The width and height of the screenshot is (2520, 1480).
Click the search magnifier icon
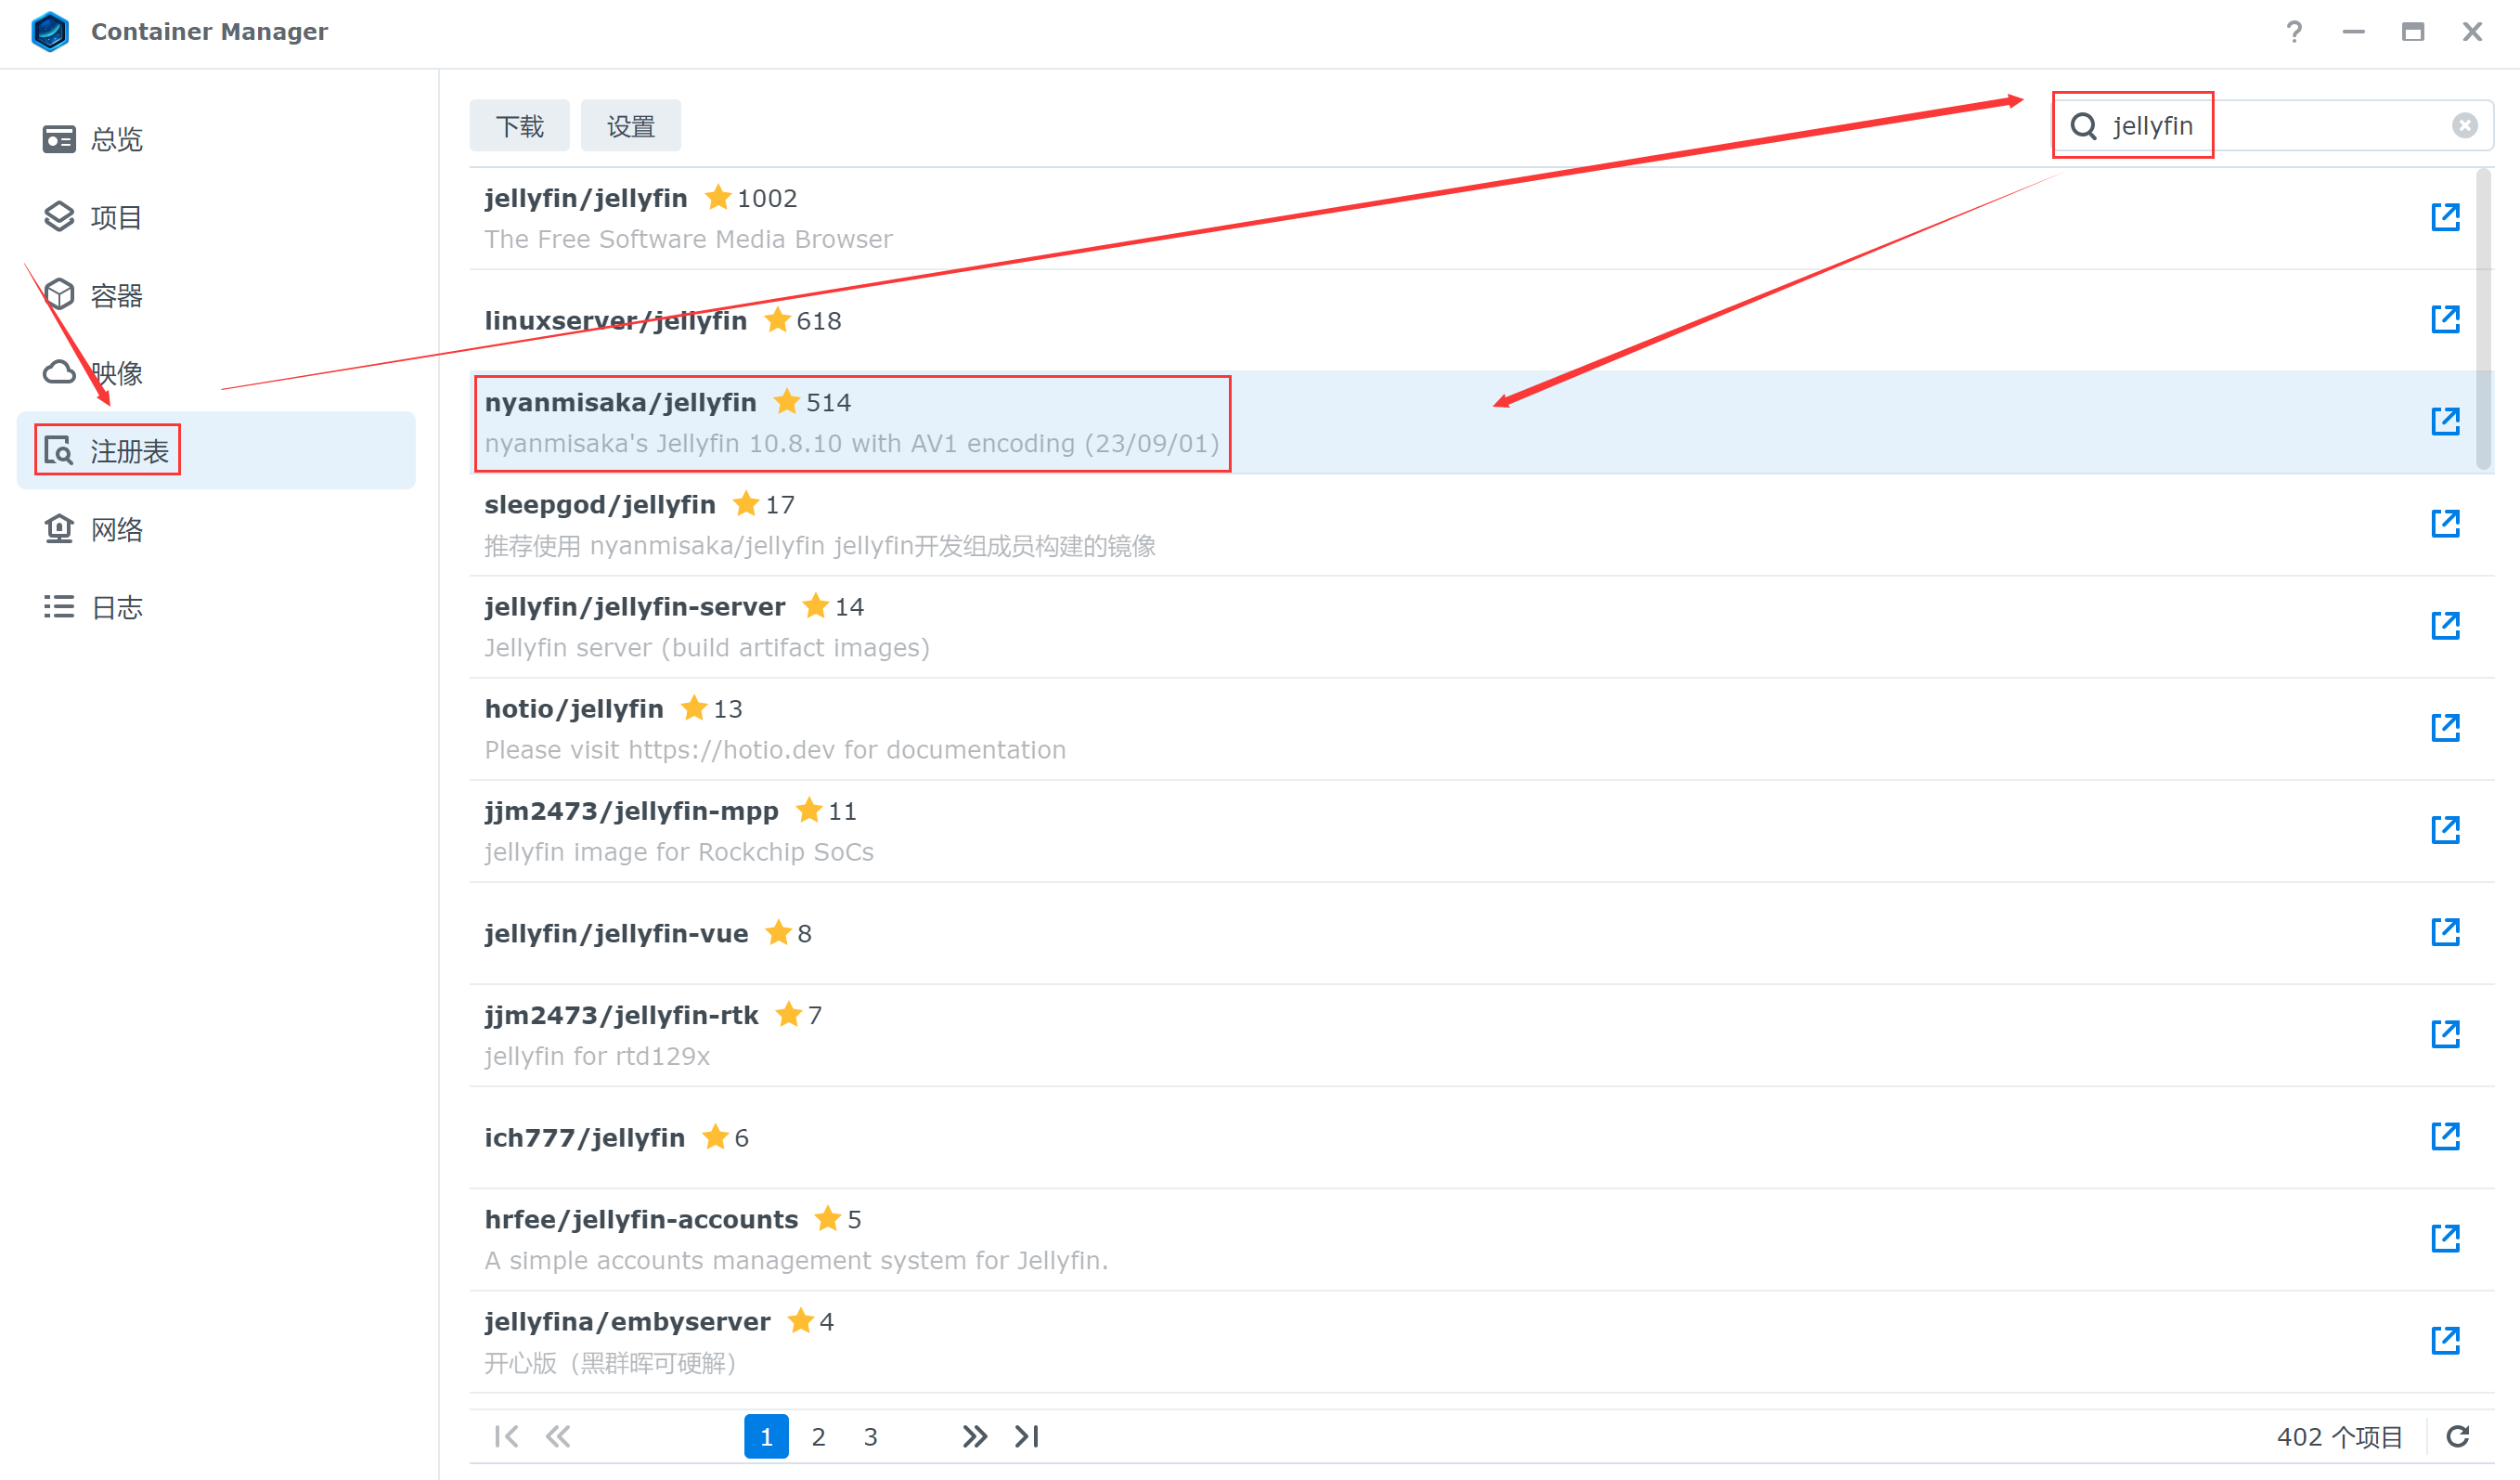(x=2083, y=126)
